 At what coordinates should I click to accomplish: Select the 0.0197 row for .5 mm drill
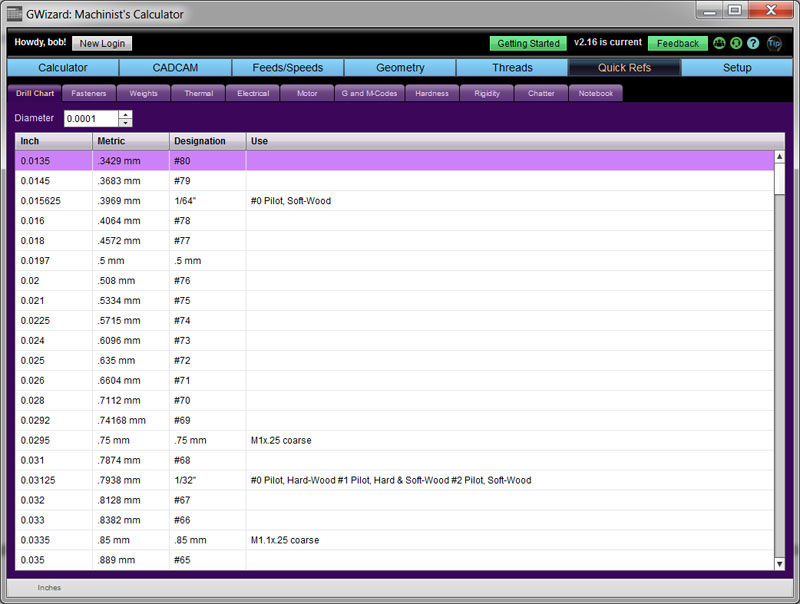394,261
